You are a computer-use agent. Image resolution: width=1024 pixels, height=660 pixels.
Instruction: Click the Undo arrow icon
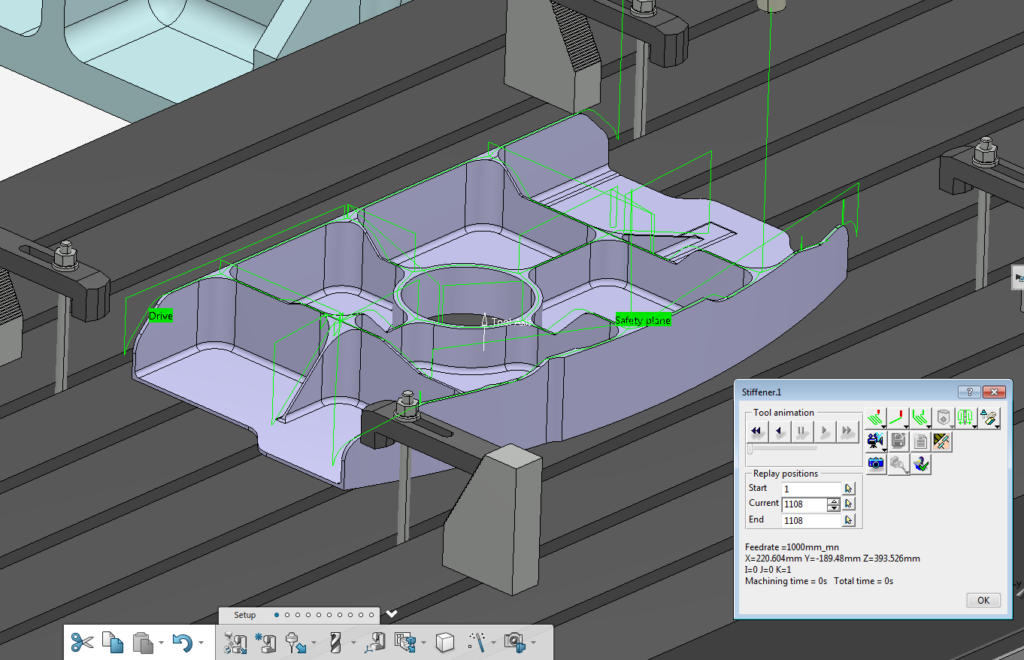(185, 642)
